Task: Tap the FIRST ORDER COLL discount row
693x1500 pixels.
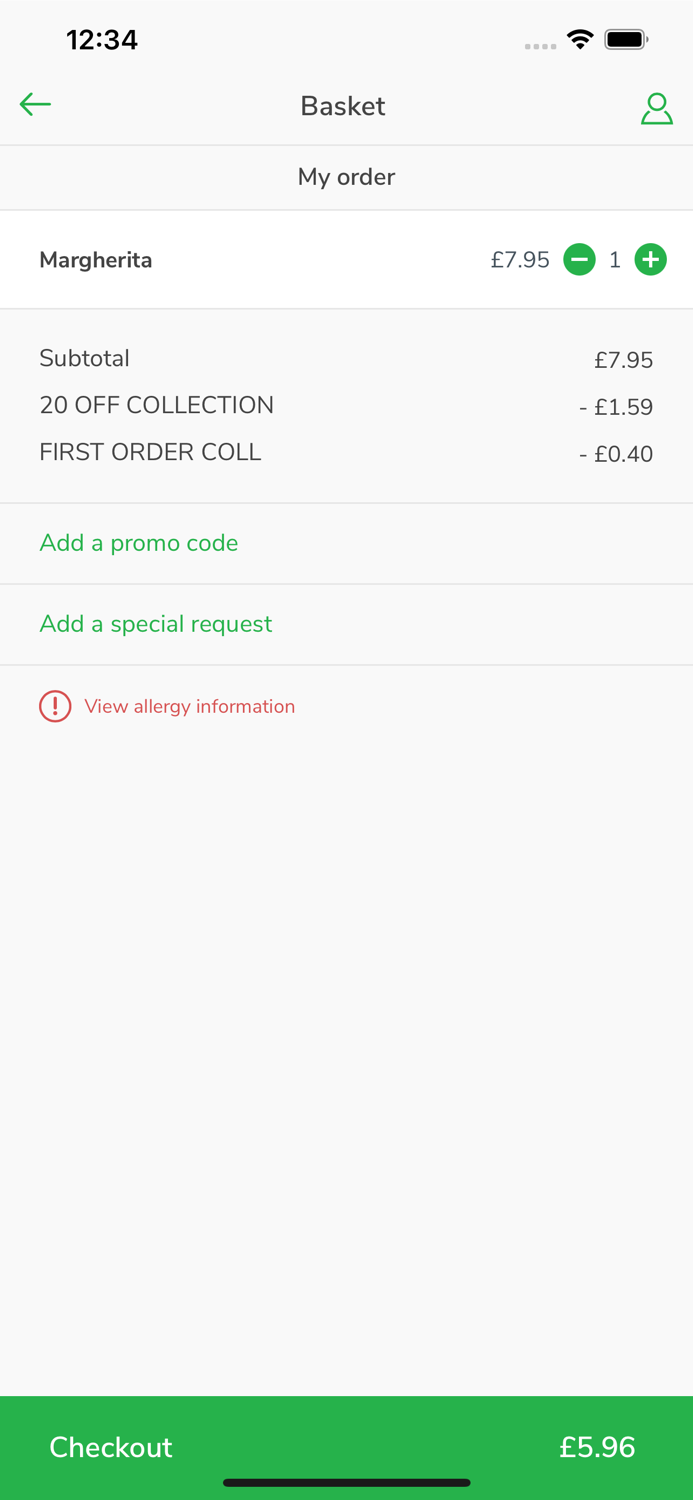Action: pos(150,452)
